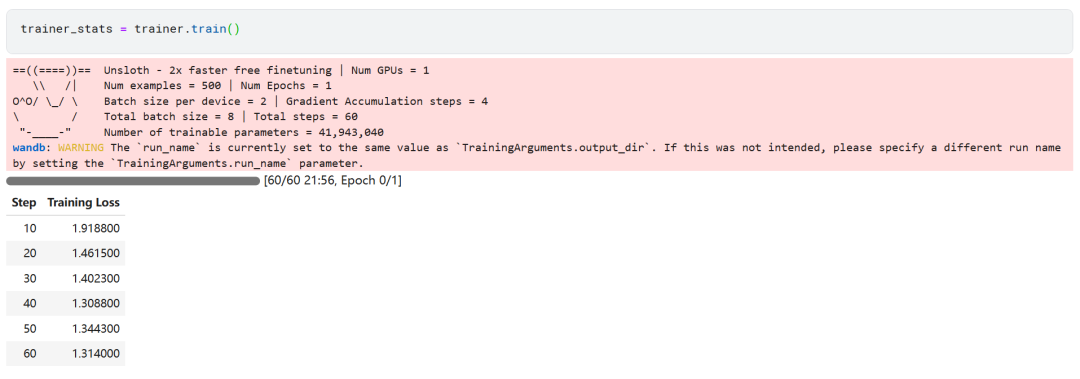Click the training progress bar
Image resolution: width=1080 pixels, height=379 pixels.
point(133,181)
